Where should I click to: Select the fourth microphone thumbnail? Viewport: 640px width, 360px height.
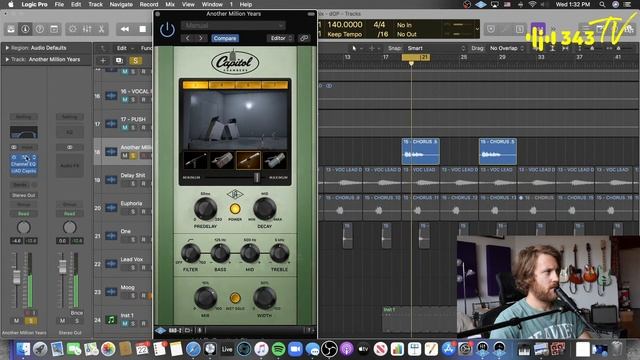pos(274,160)
